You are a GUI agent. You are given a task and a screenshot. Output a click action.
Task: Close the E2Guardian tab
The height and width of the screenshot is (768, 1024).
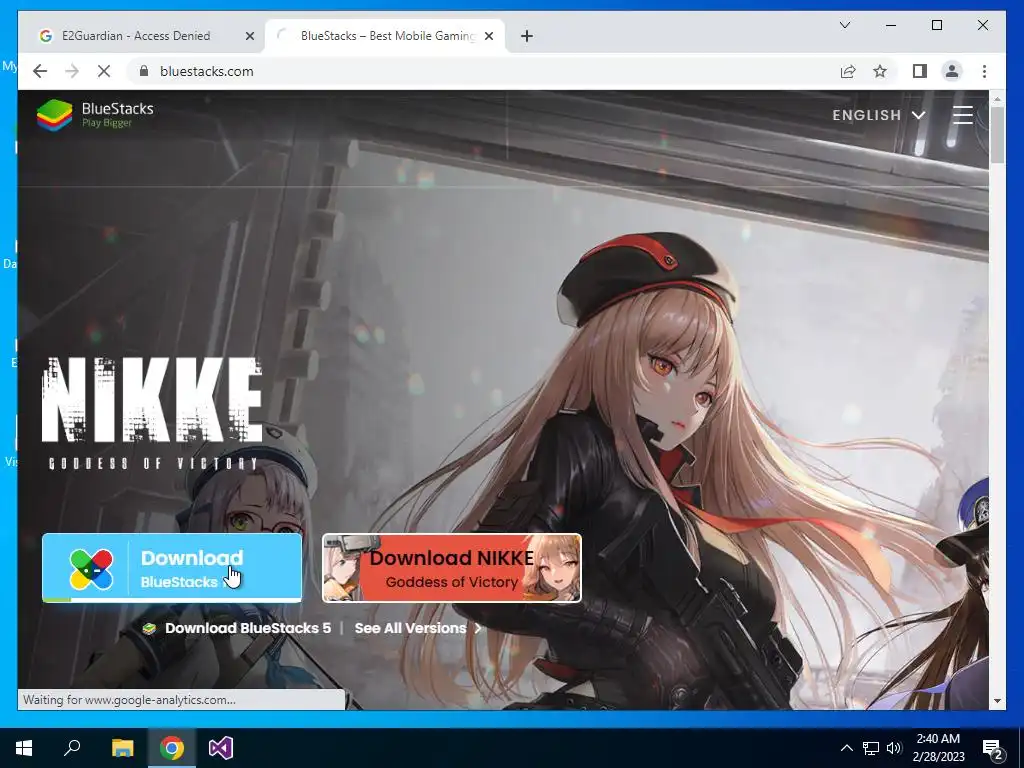coord(249,36)
